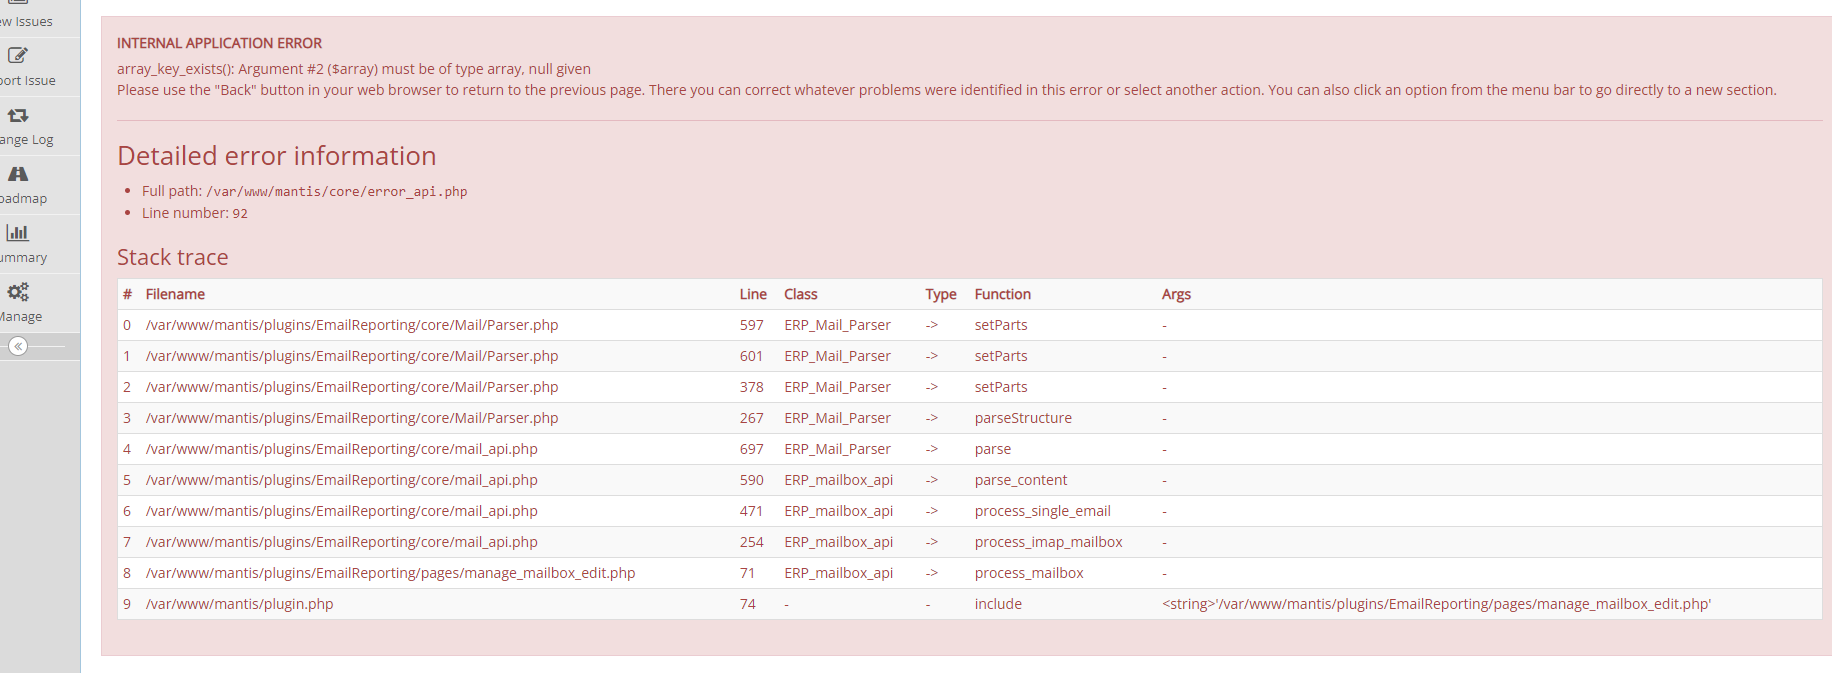Click the Stack trace heading
The image size is (1832, 673).
173,257
